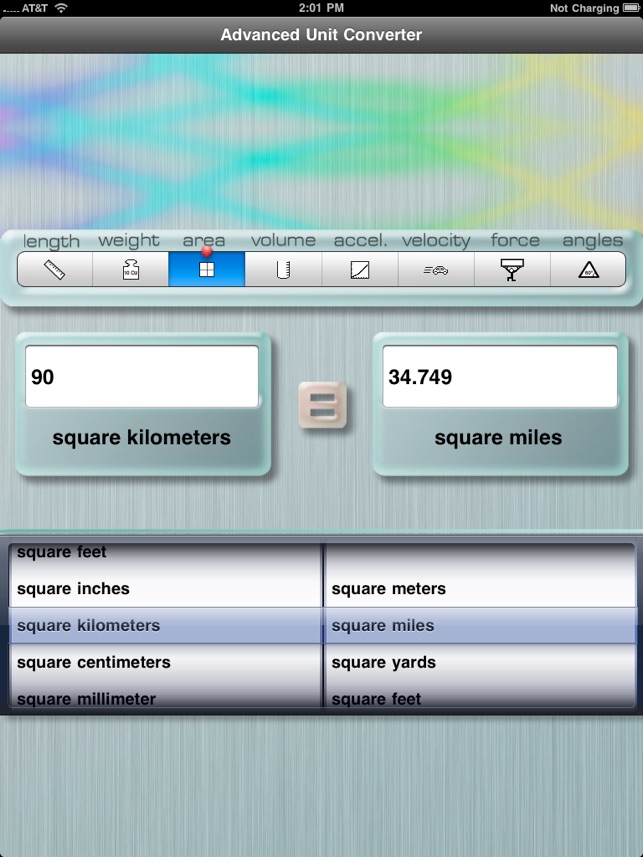The image size is (643, 857).
Task: Select the weight scale icon
Action: (131, 269)
